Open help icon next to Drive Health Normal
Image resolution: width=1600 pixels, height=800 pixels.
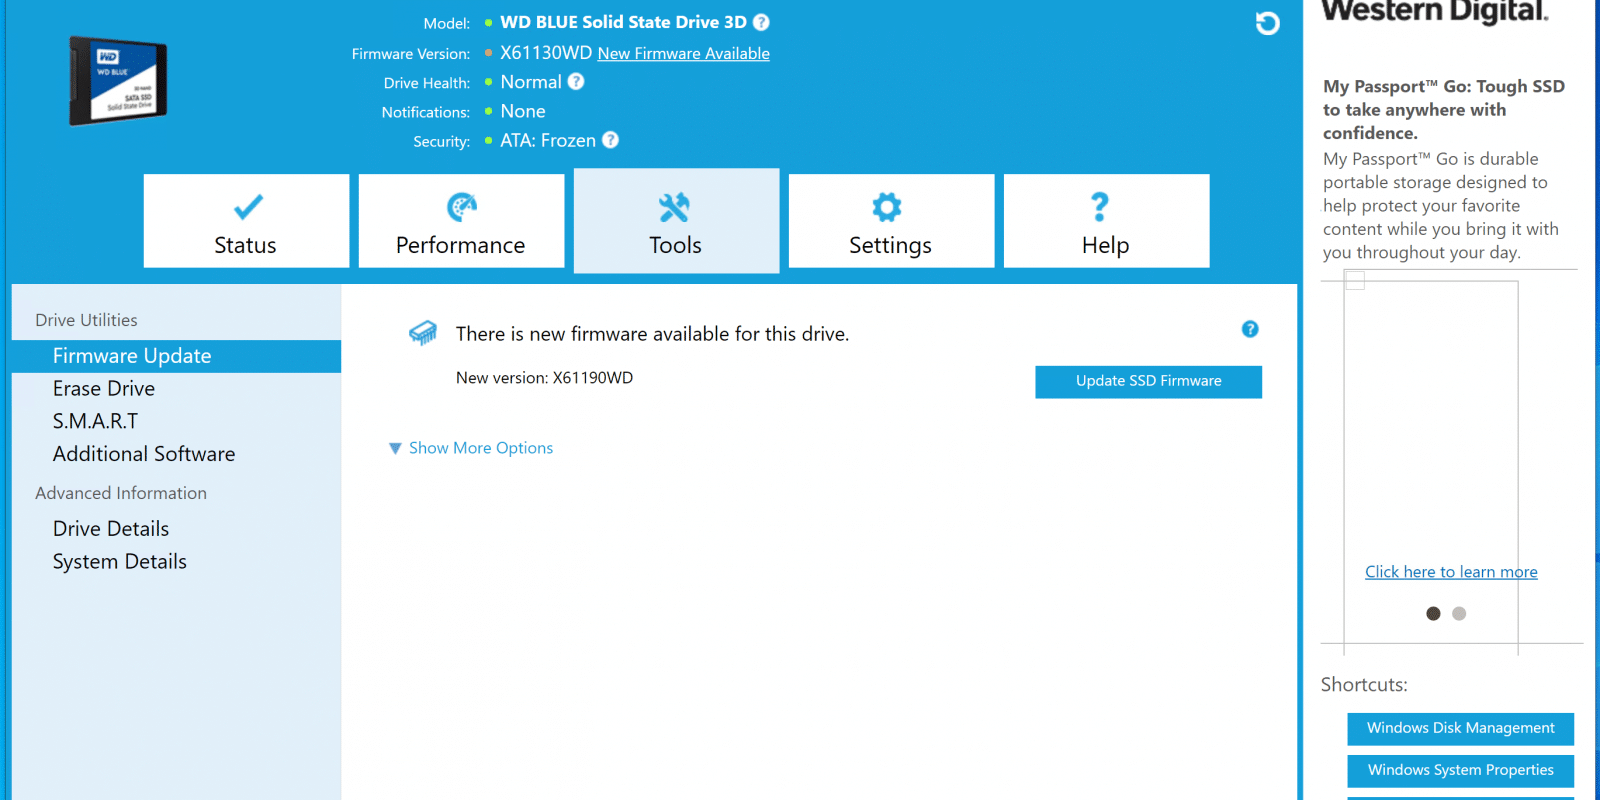coord(576,82)
